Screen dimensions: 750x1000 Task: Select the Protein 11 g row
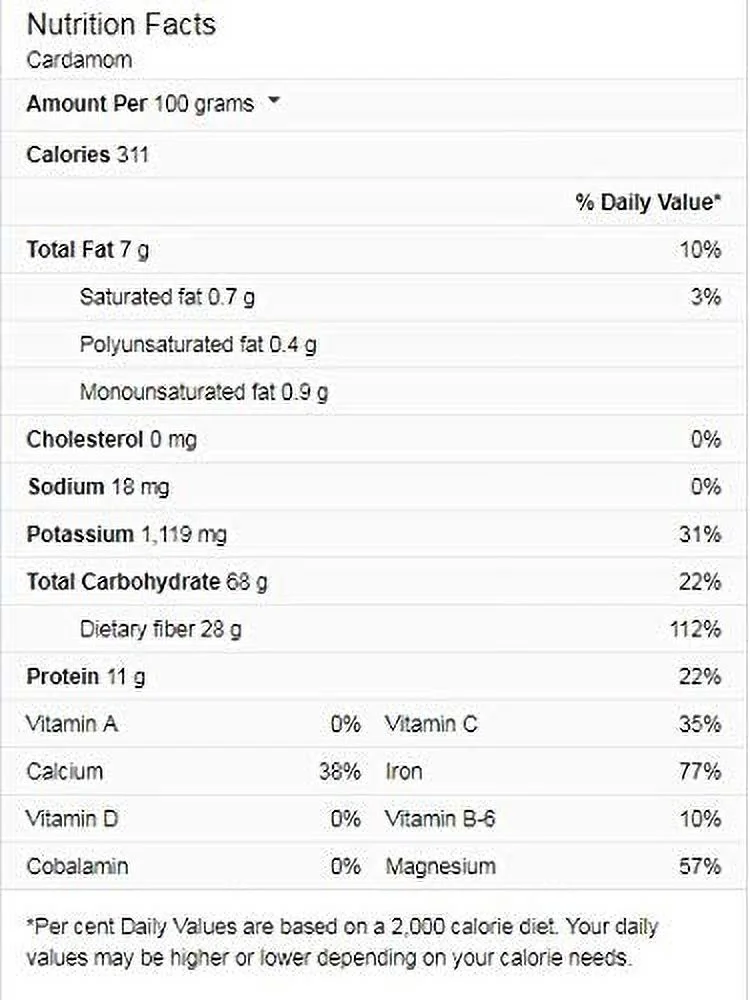click(86, 677)
